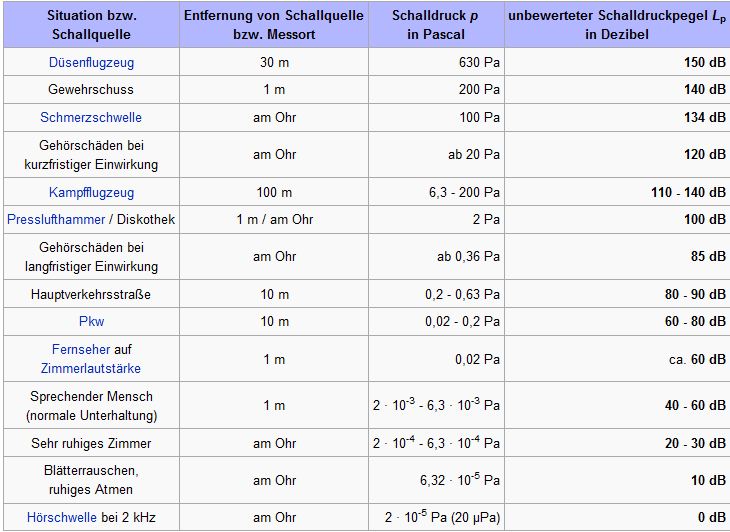Click the '10 dB' value
This screenshot has height=532, width=730.
pyautogui.click(x=708, y=480)
